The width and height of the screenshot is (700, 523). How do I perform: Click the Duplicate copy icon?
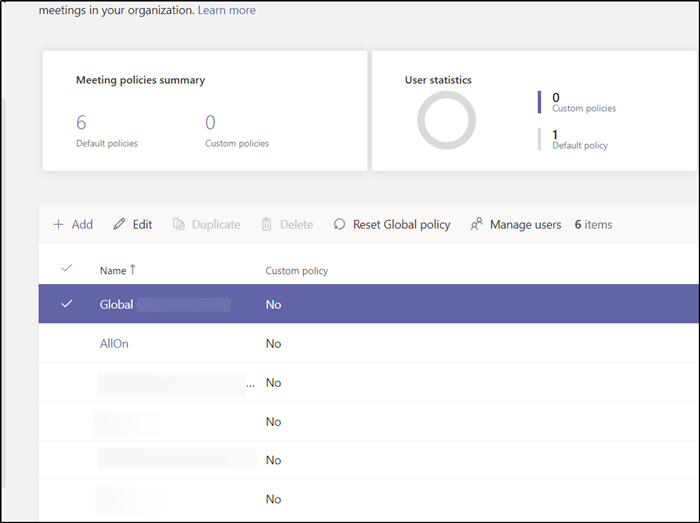click(x=178, y=225)
